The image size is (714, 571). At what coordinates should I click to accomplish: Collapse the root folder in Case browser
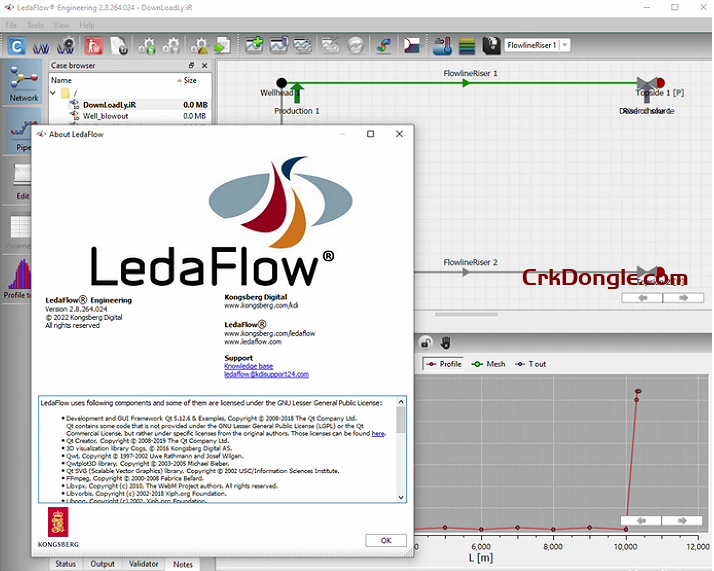(53, 93)
